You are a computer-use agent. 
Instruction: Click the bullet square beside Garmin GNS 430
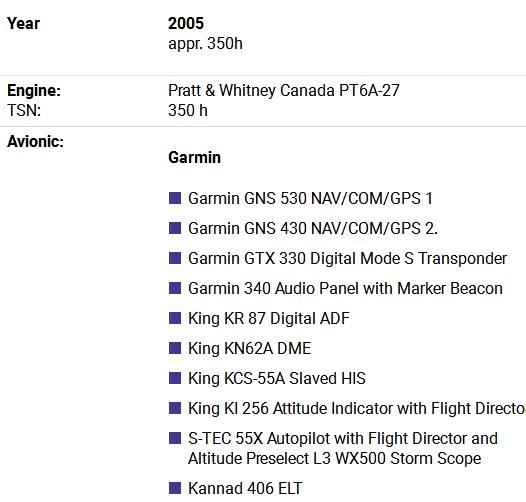175,228
